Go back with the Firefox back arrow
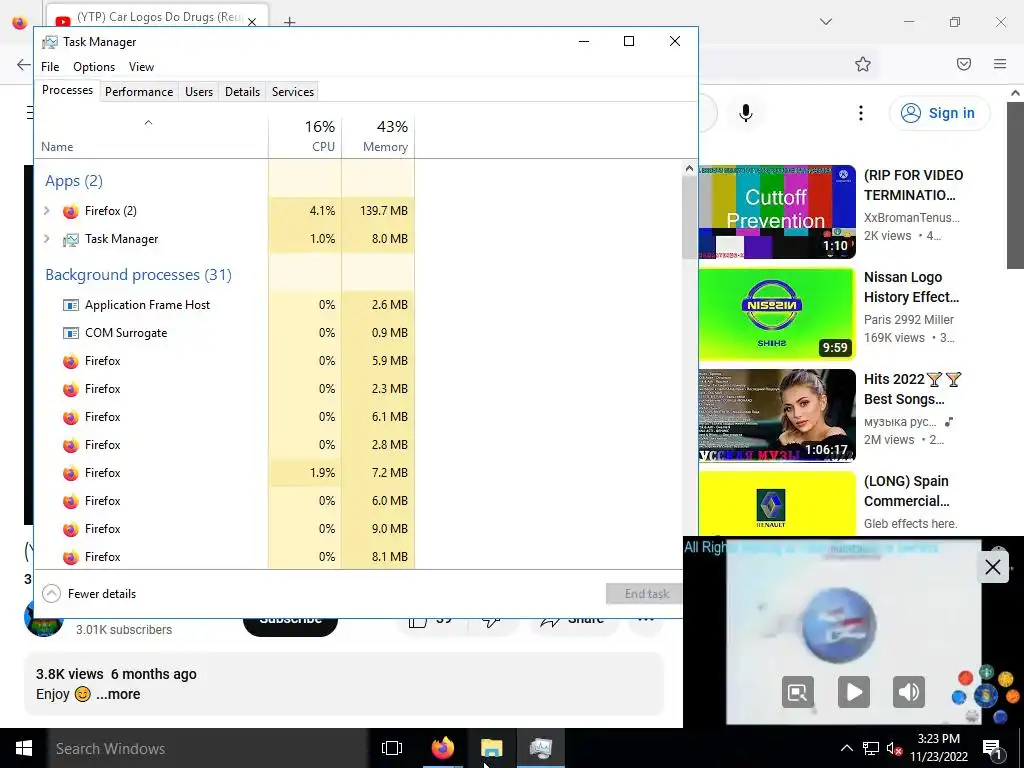 click(24, 64)
